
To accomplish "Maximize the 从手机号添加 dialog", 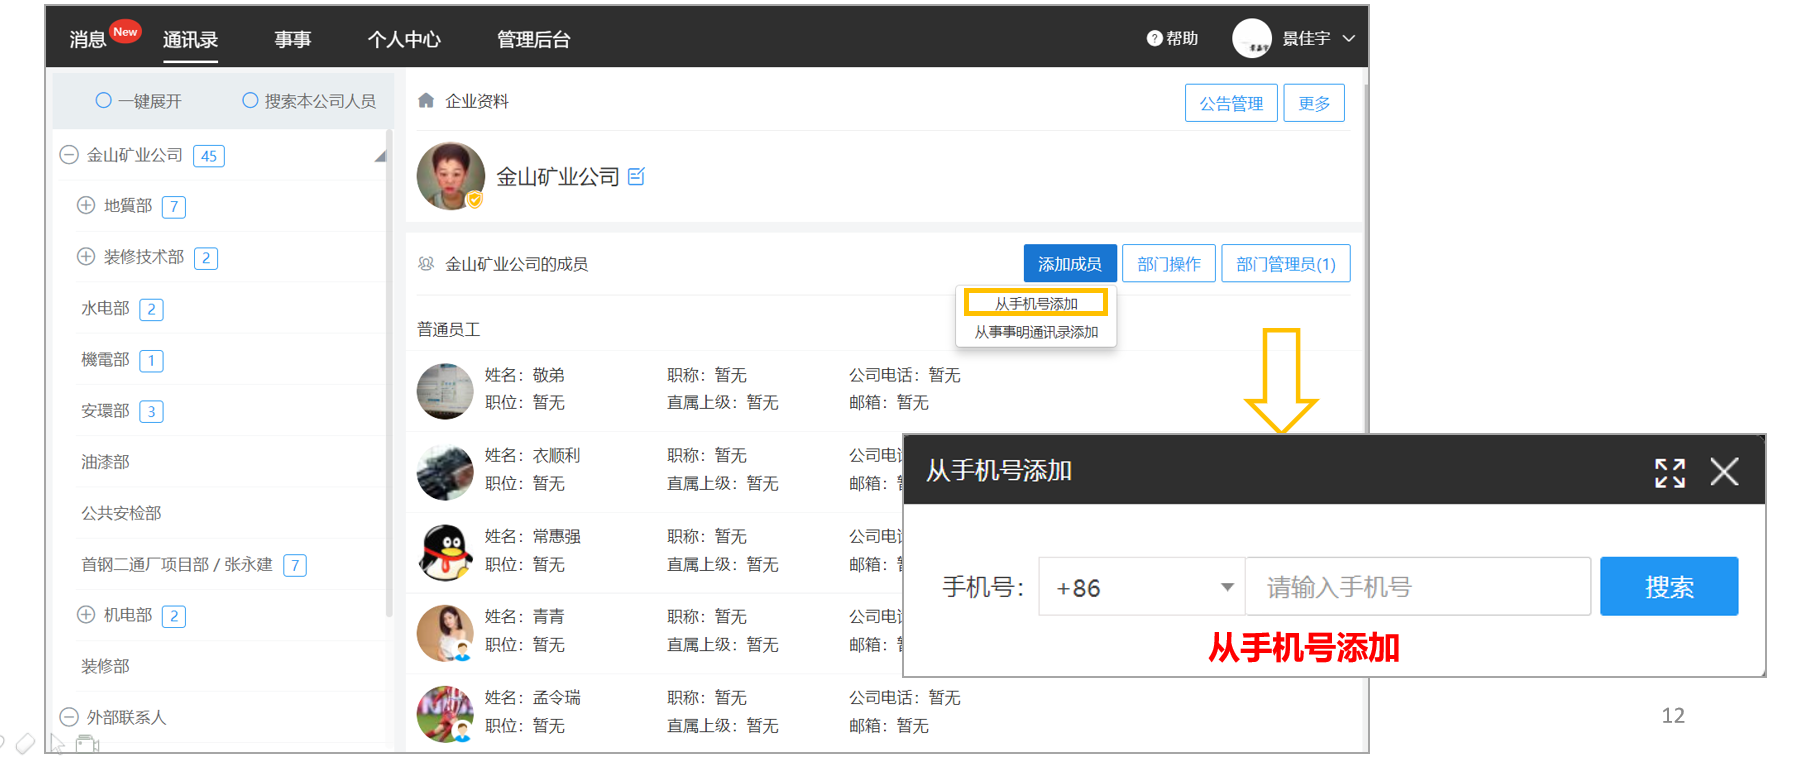I will (x=1670, y=472).
